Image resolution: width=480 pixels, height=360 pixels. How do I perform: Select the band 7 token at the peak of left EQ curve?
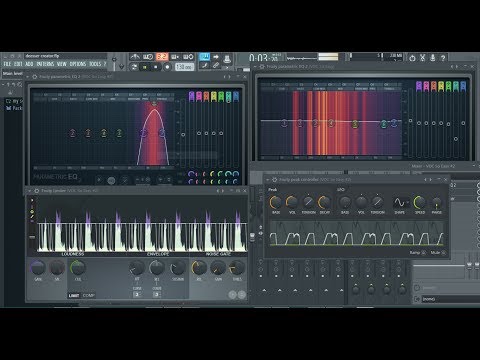point(154,104)
